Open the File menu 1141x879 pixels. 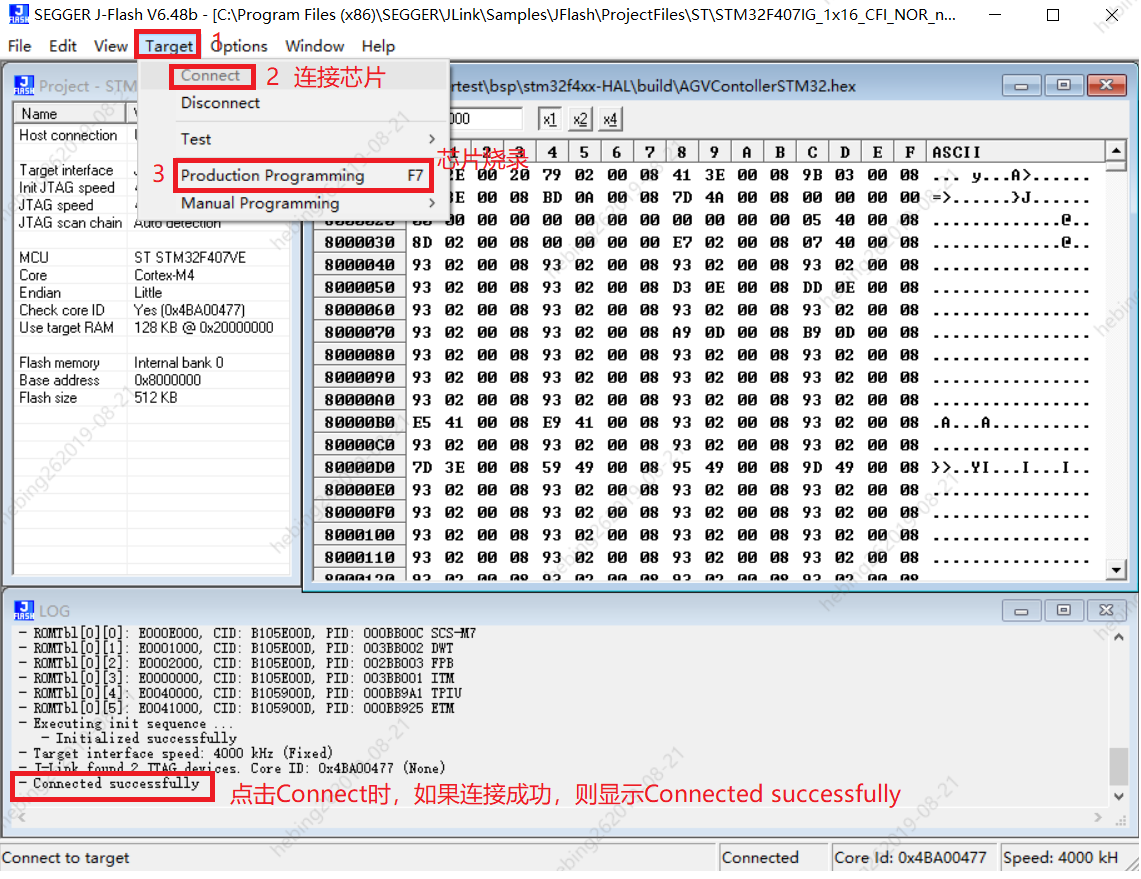(x=20, y=46)
